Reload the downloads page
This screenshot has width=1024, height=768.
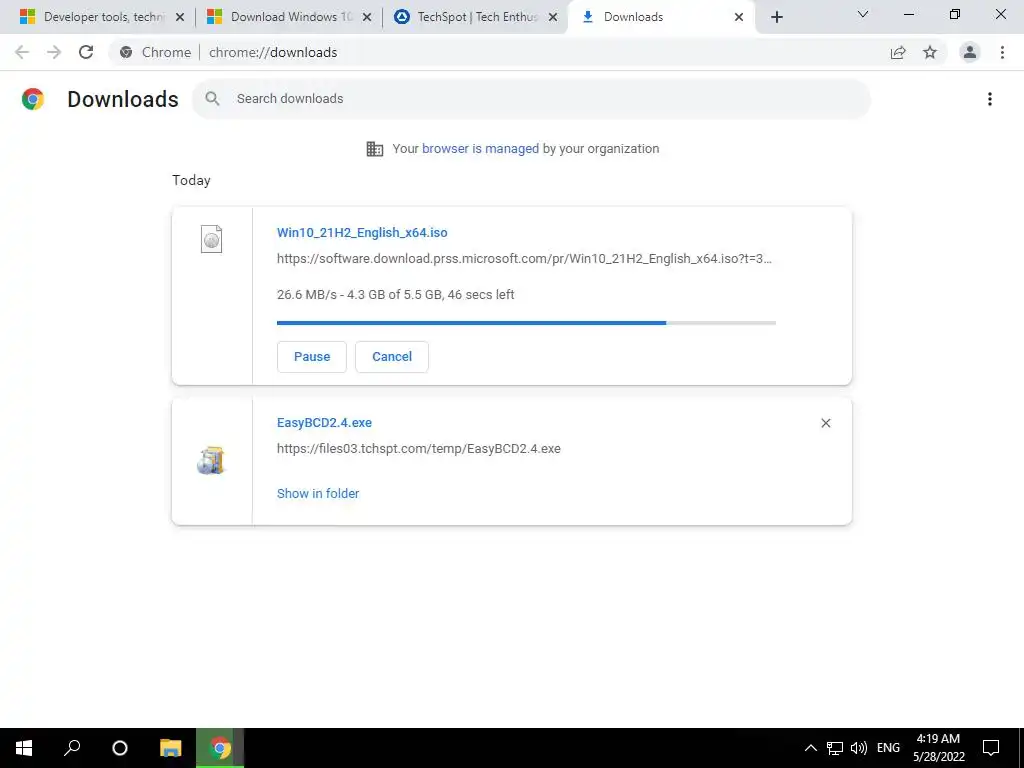(x=86, y=52)
